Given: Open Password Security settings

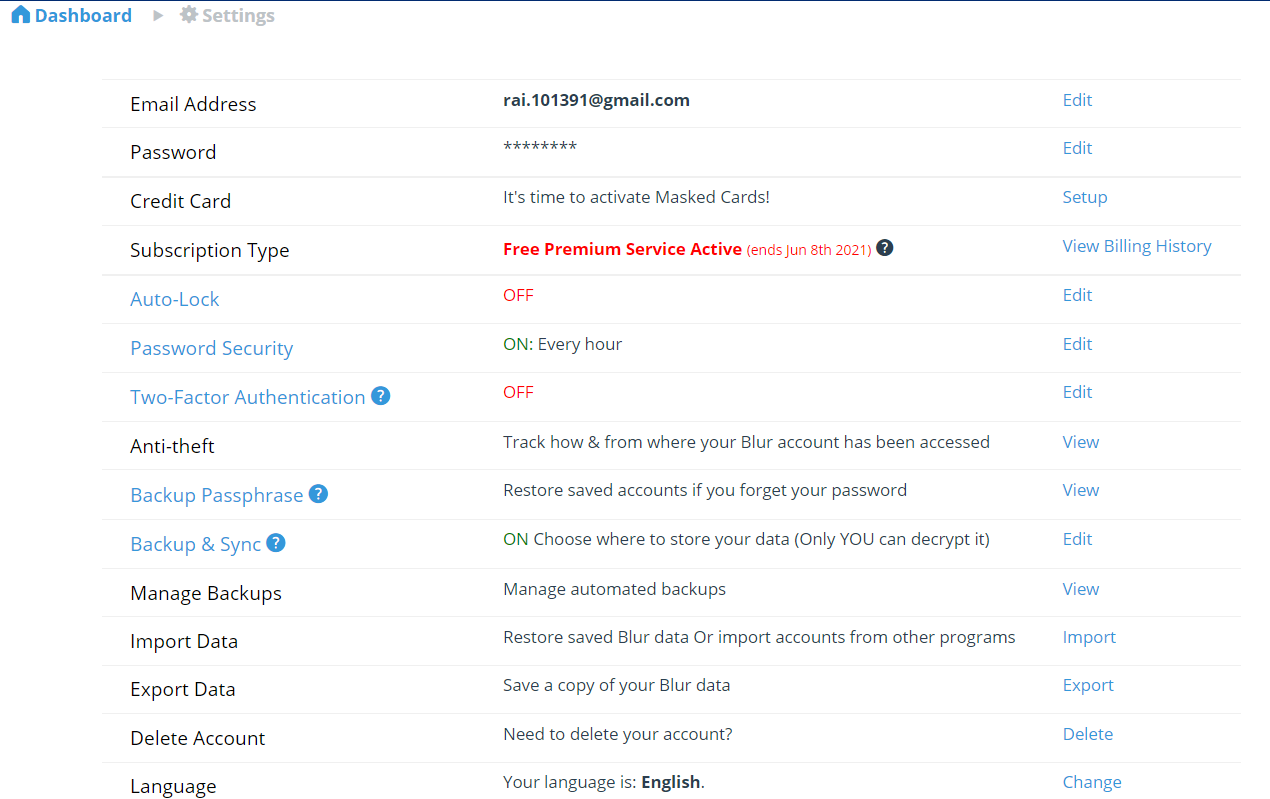Looking at the screenshot, I should pyautogui.click(x=211, y=347).
